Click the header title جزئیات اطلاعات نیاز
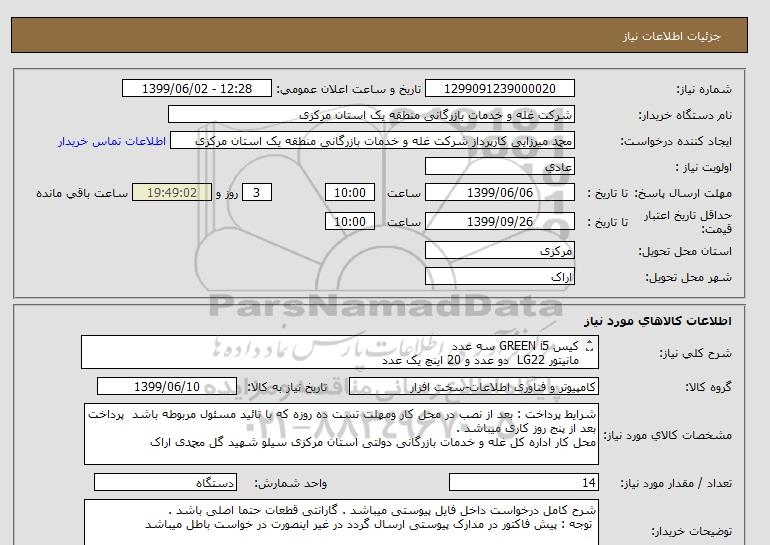 (671, 36)
